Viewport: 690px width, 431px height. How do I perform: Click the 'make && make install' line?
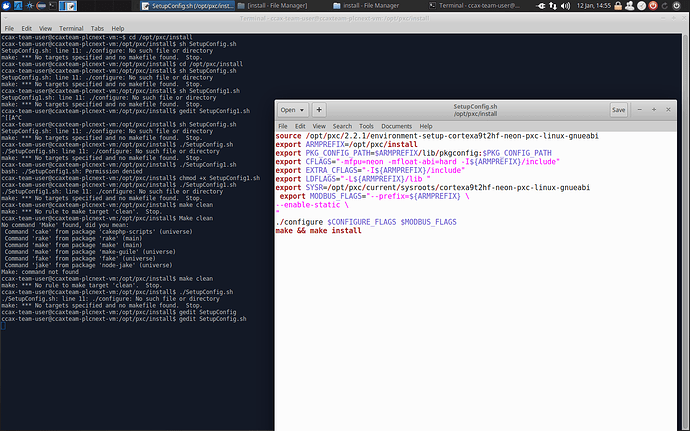click(x=318, y=231)
